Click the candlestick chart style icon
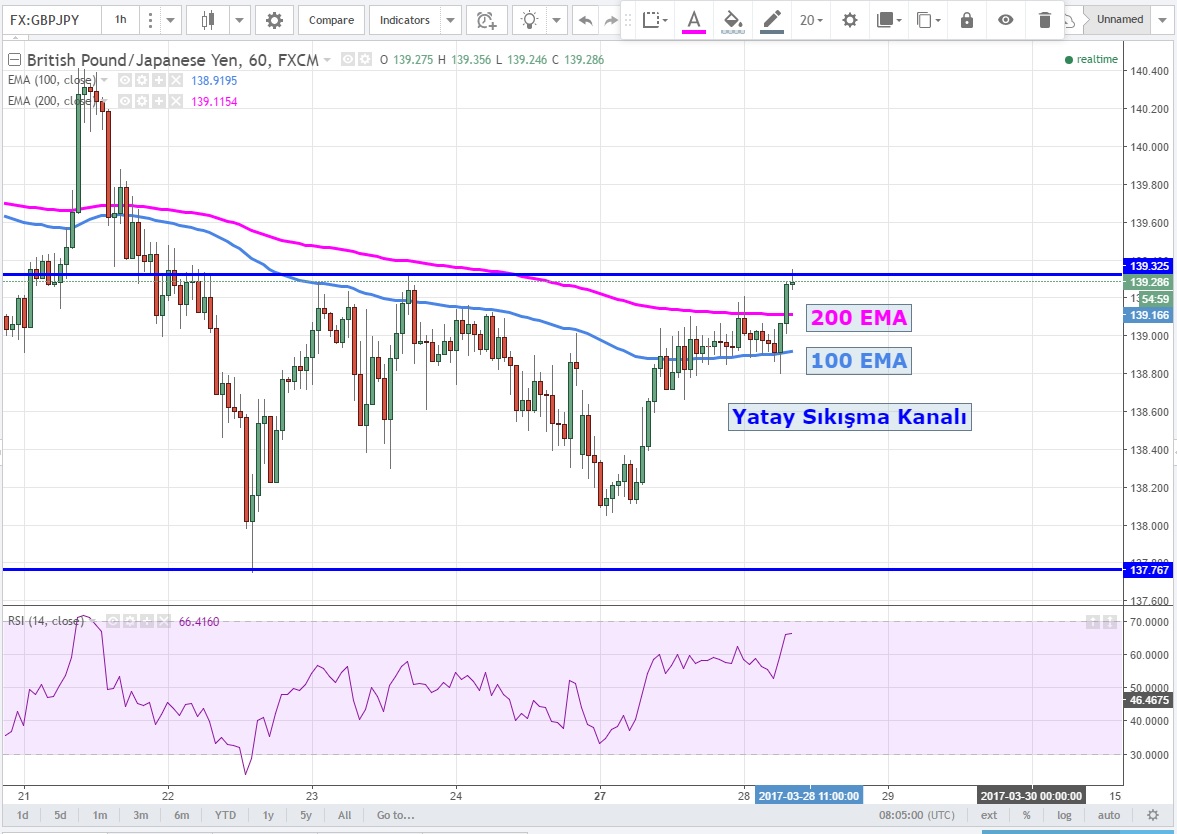Image resolution: width=1177 pixels, height=834 pixels. 208,20
